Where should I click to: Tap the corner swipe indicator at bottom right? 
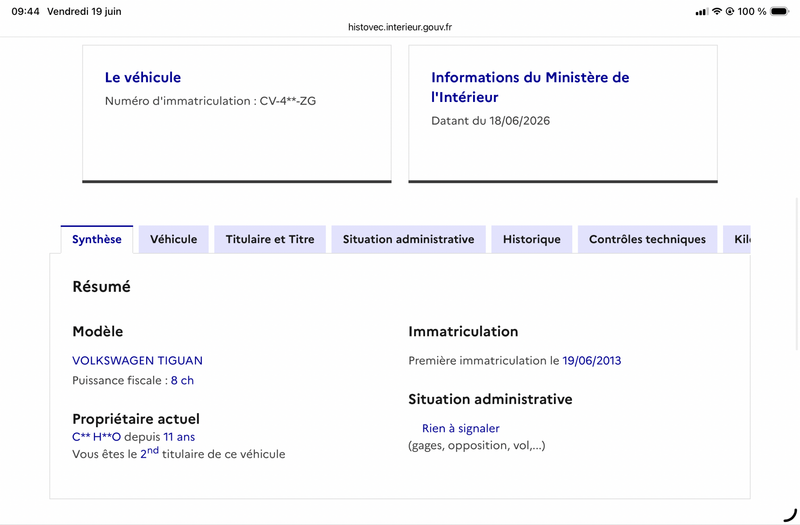[790, 515]
